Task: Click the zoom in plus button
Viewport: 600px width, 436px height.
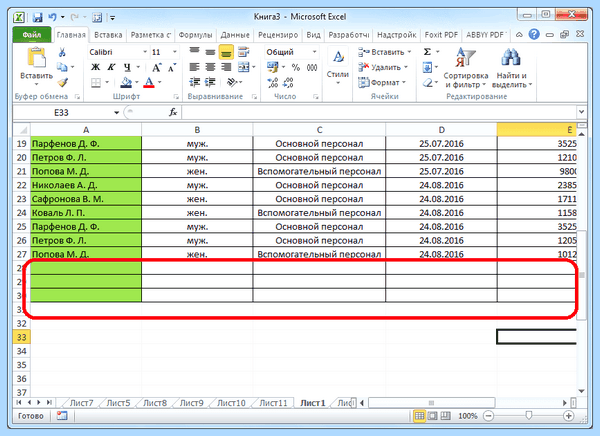Action: [x=569, y=416]
